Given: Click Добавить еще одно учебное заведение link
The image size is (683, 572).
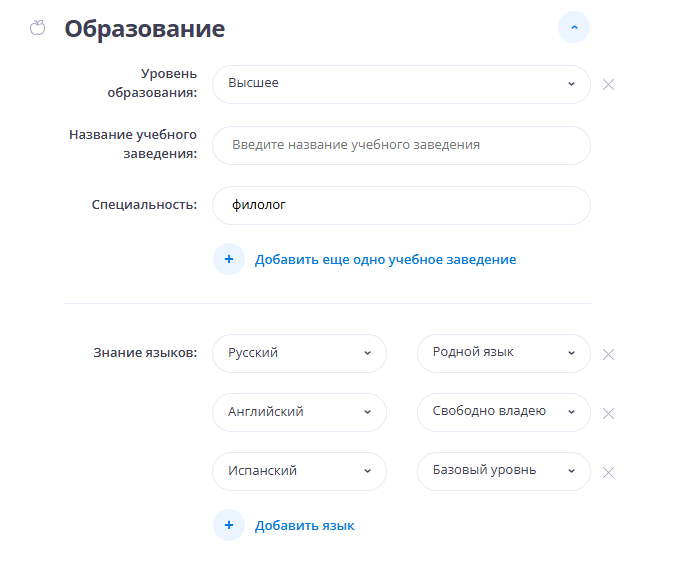Looking at the screenshot, I should pyautogui.click(x=385, y=259).
